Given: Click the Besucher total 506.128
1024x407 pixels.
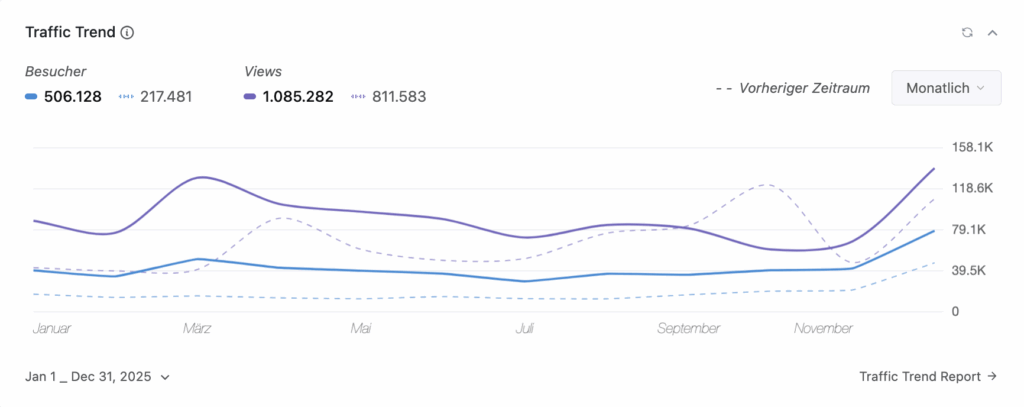Looking at the screenshot, I should click(73, 97).
